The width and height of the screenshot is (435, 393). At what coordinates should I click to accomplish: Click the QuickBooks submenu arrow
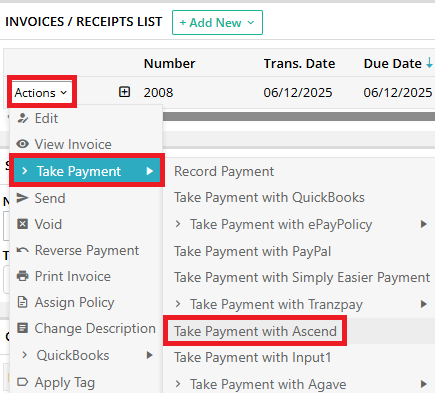click(150, 355)
